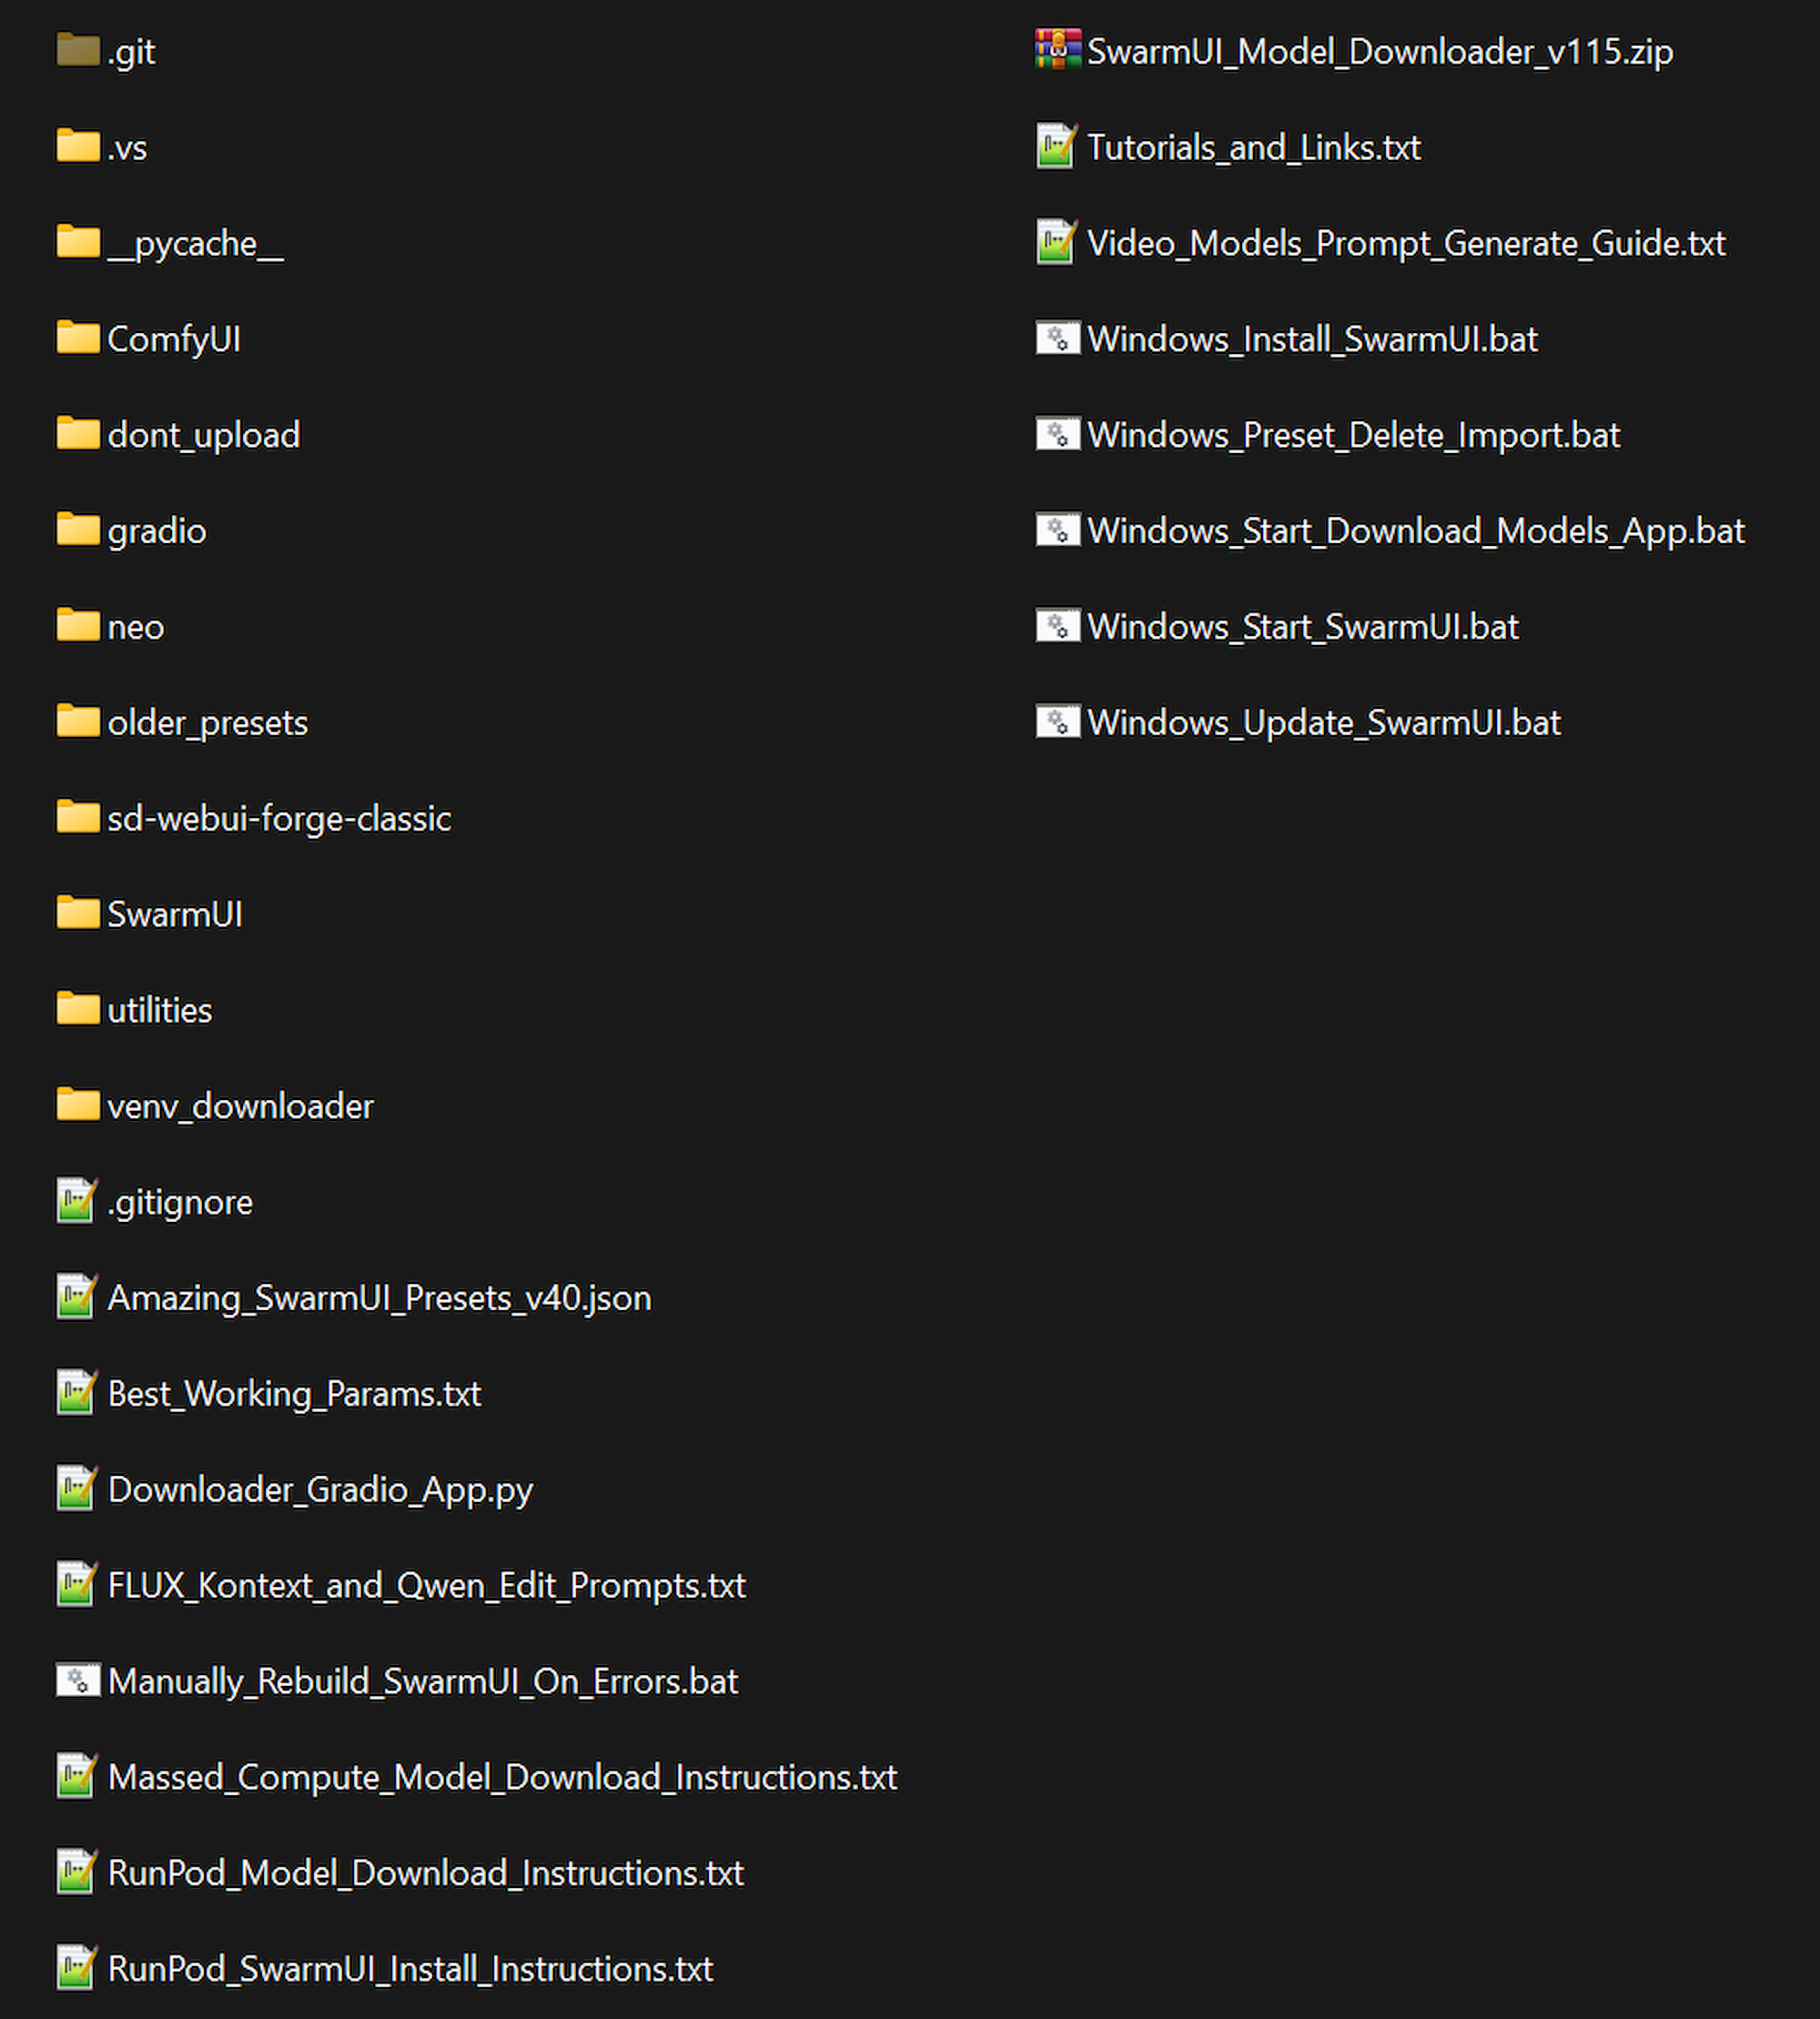Click the folder name "older_presets"
1820x2019 pixels.
coord(208,723)
